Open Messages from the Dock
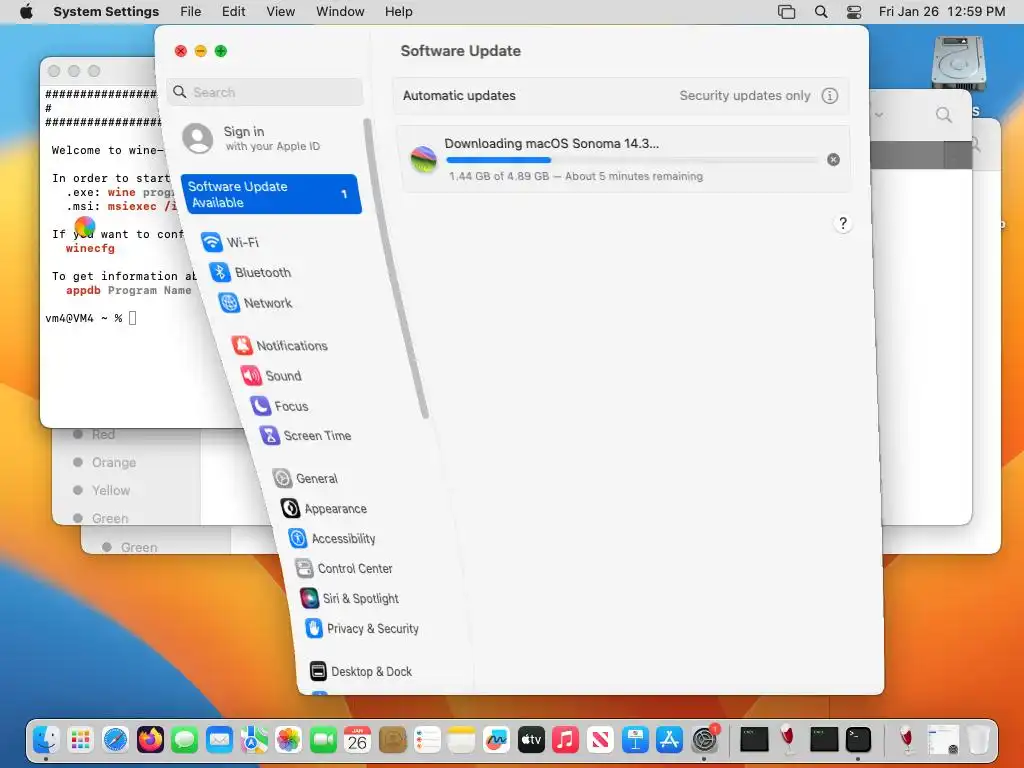This screenshot has height=768, width=1024. pyautogui.click(x=185, y=740)
